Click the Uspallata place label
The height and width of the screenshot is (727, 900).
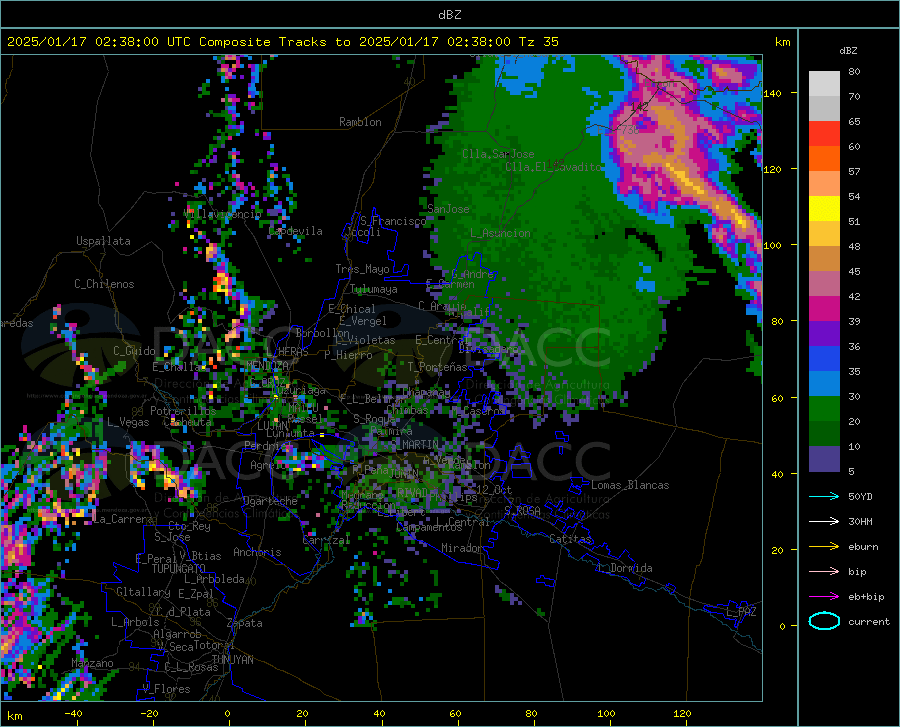(103, 241)
